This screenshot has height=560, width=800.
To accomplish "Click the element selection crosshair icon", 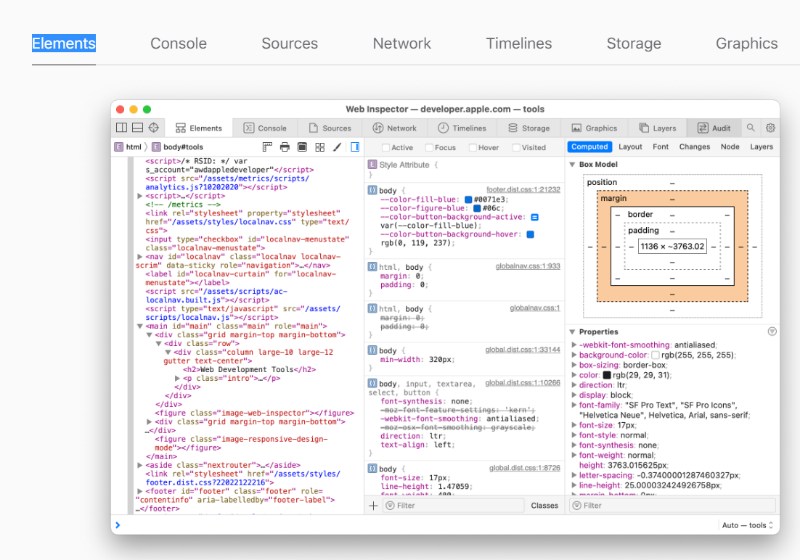I will coord(153,128).
